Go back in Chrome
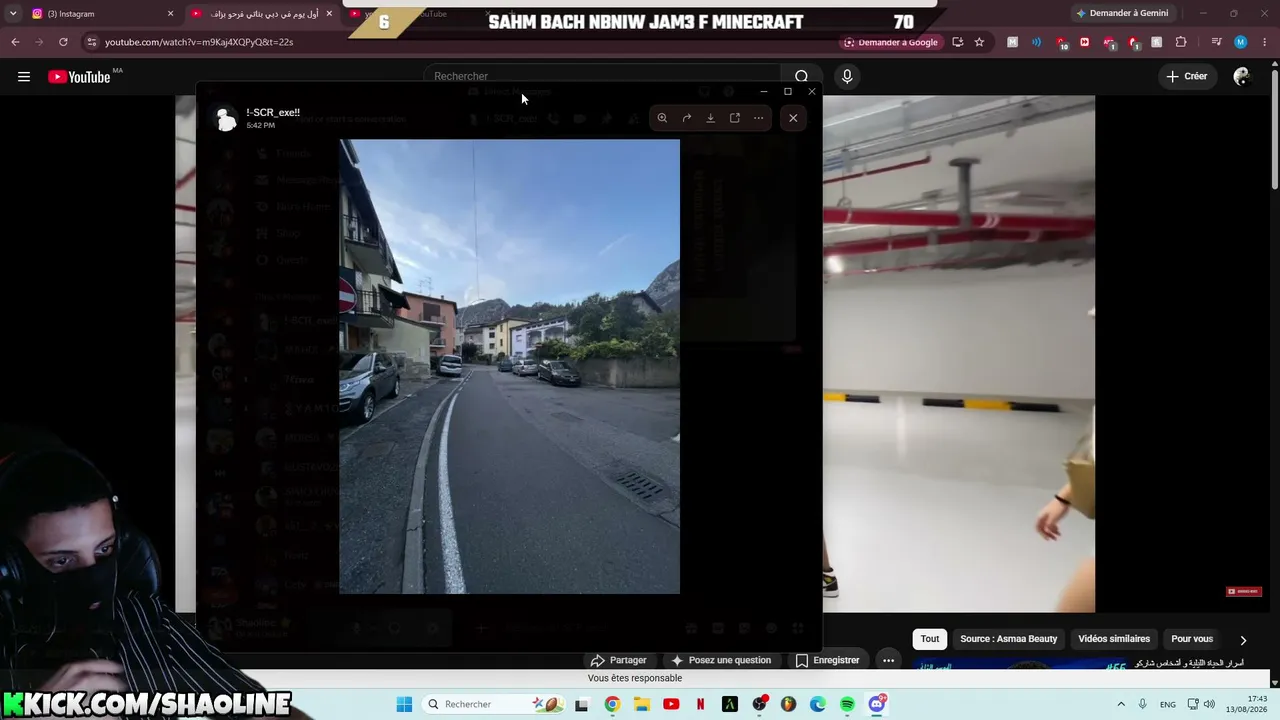 coord(15,42)
